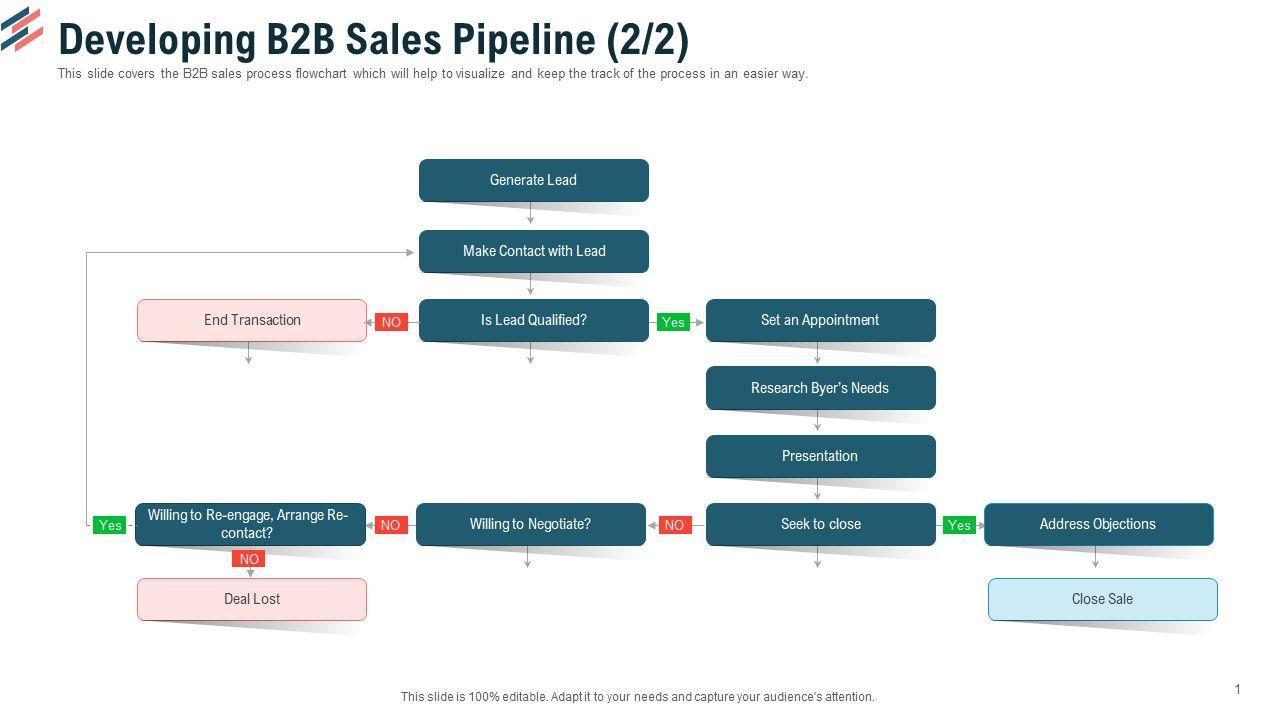The image size is (1280, 720).
Task: Select the pink Deal Lost box
Action: point(252,599)
